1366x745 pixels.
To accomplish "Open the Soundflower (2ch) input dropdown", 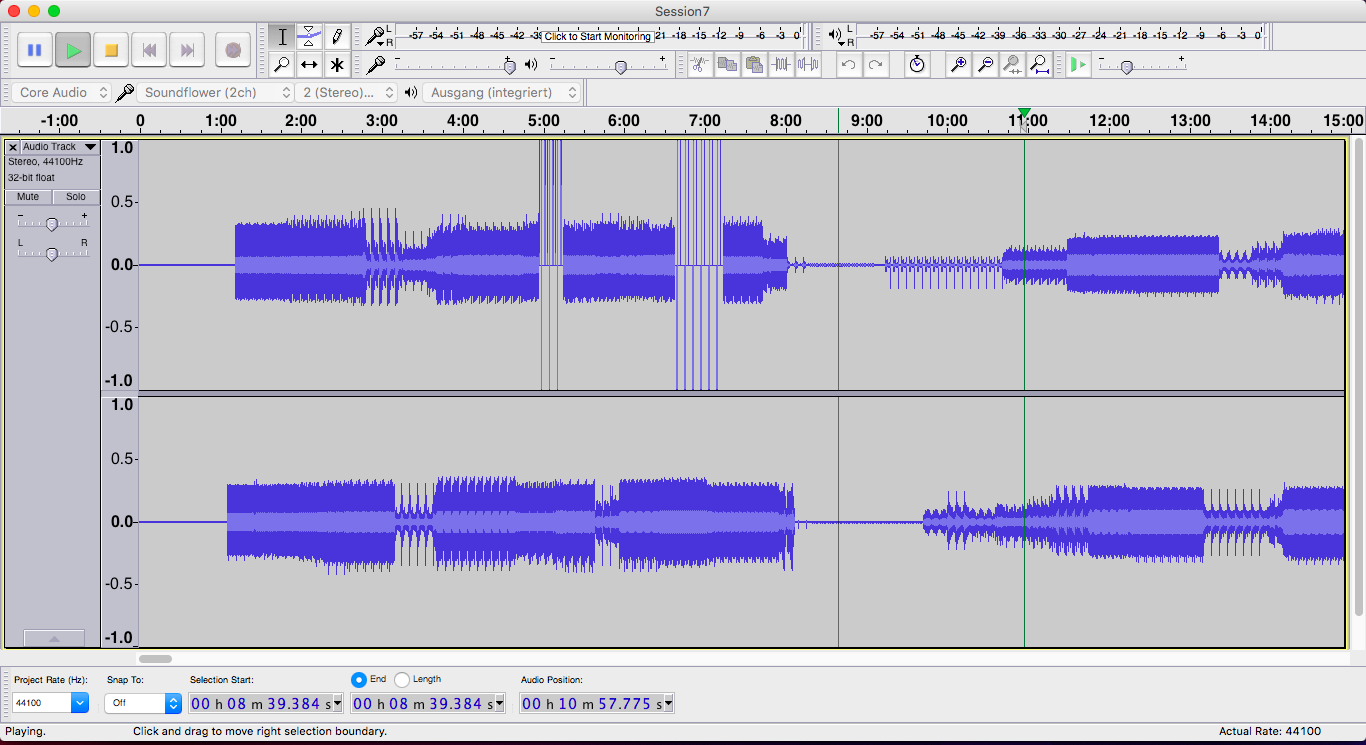I will tap(217, 93).
